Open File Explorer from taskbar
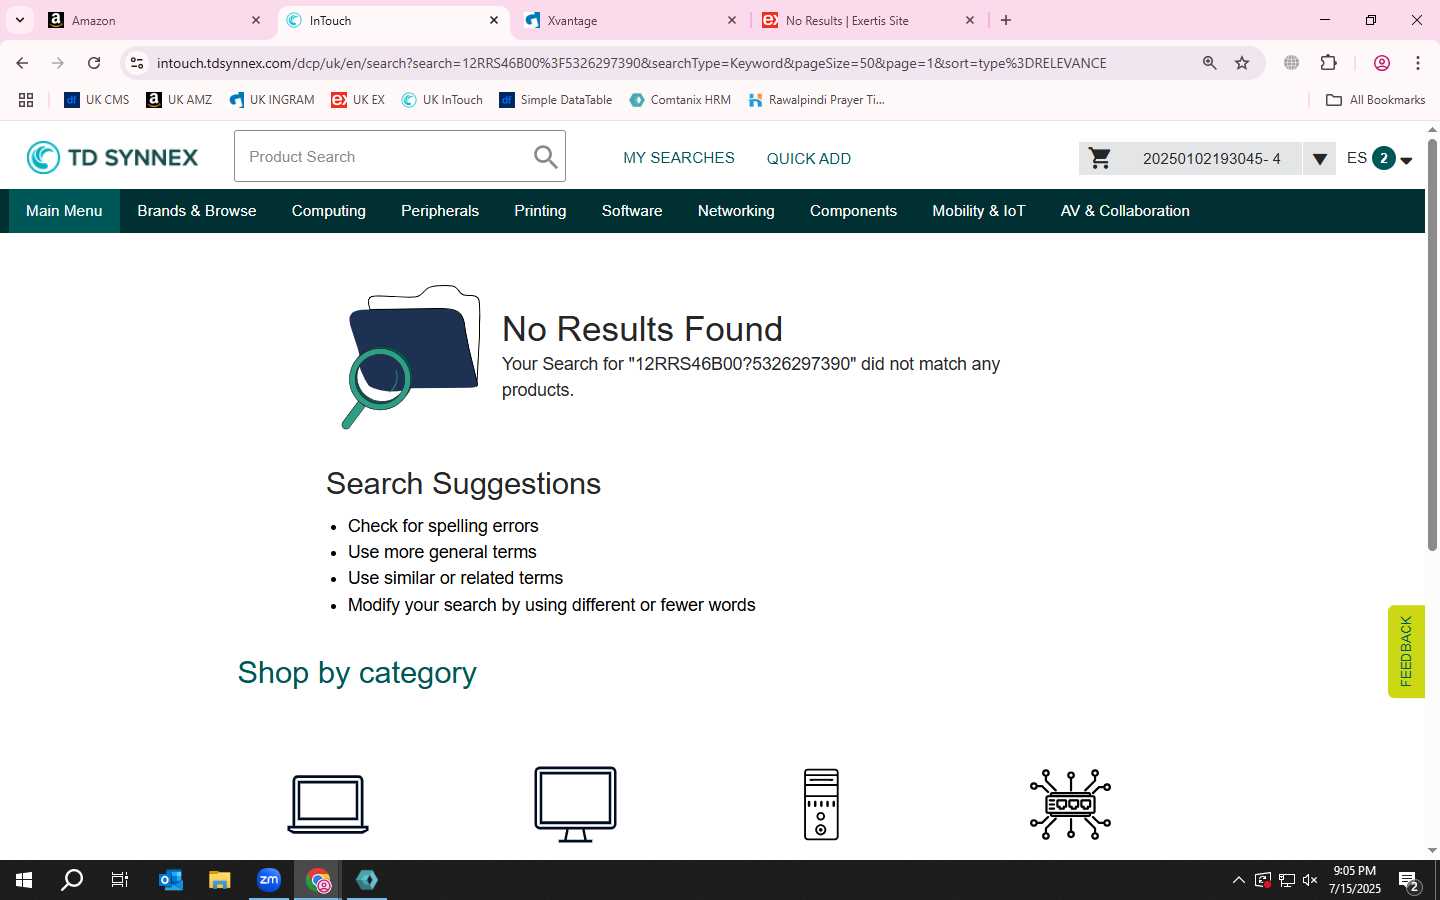The image size is (1440, 900). pyautogui.click(x=219, y=880)
